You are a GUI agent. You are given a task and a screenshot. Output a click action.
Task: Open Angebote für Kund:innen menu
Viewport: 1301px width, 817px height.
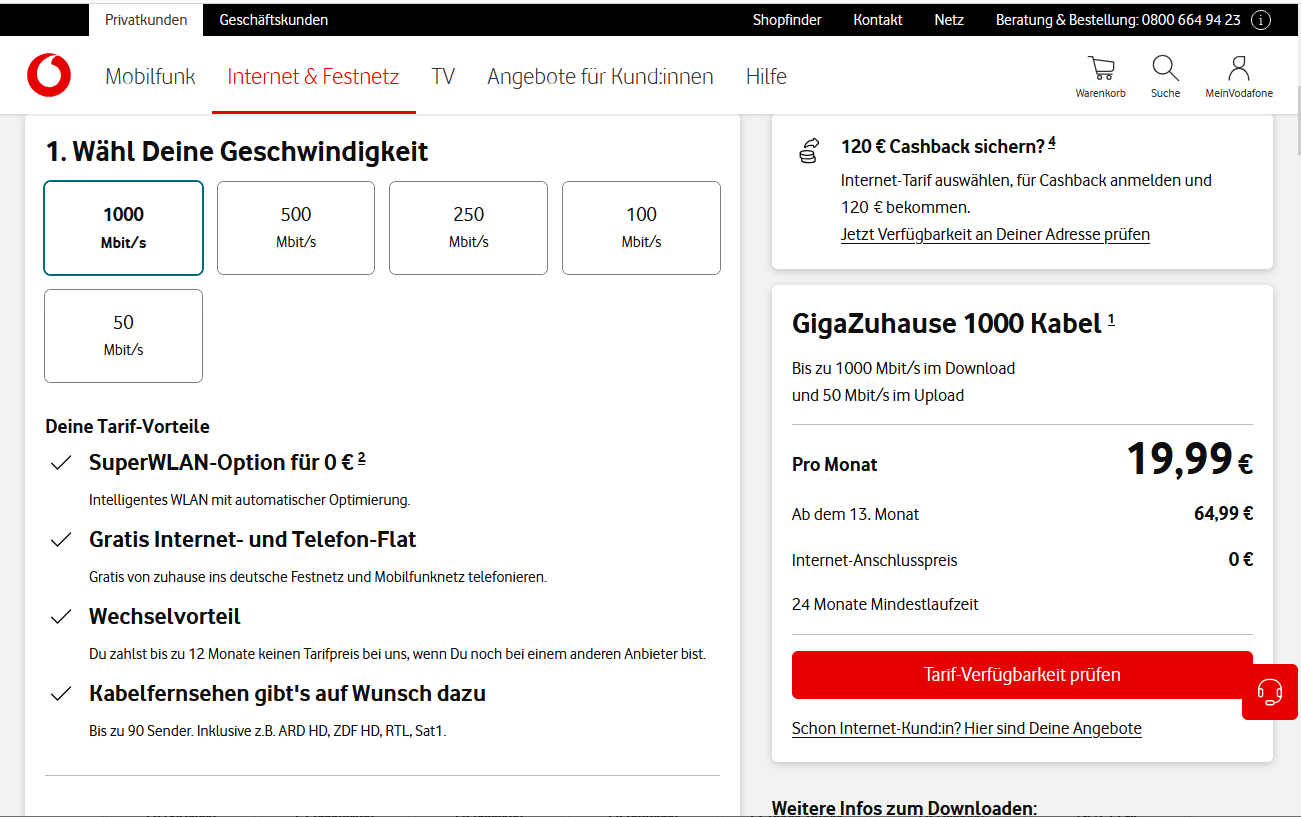point(600,77)
